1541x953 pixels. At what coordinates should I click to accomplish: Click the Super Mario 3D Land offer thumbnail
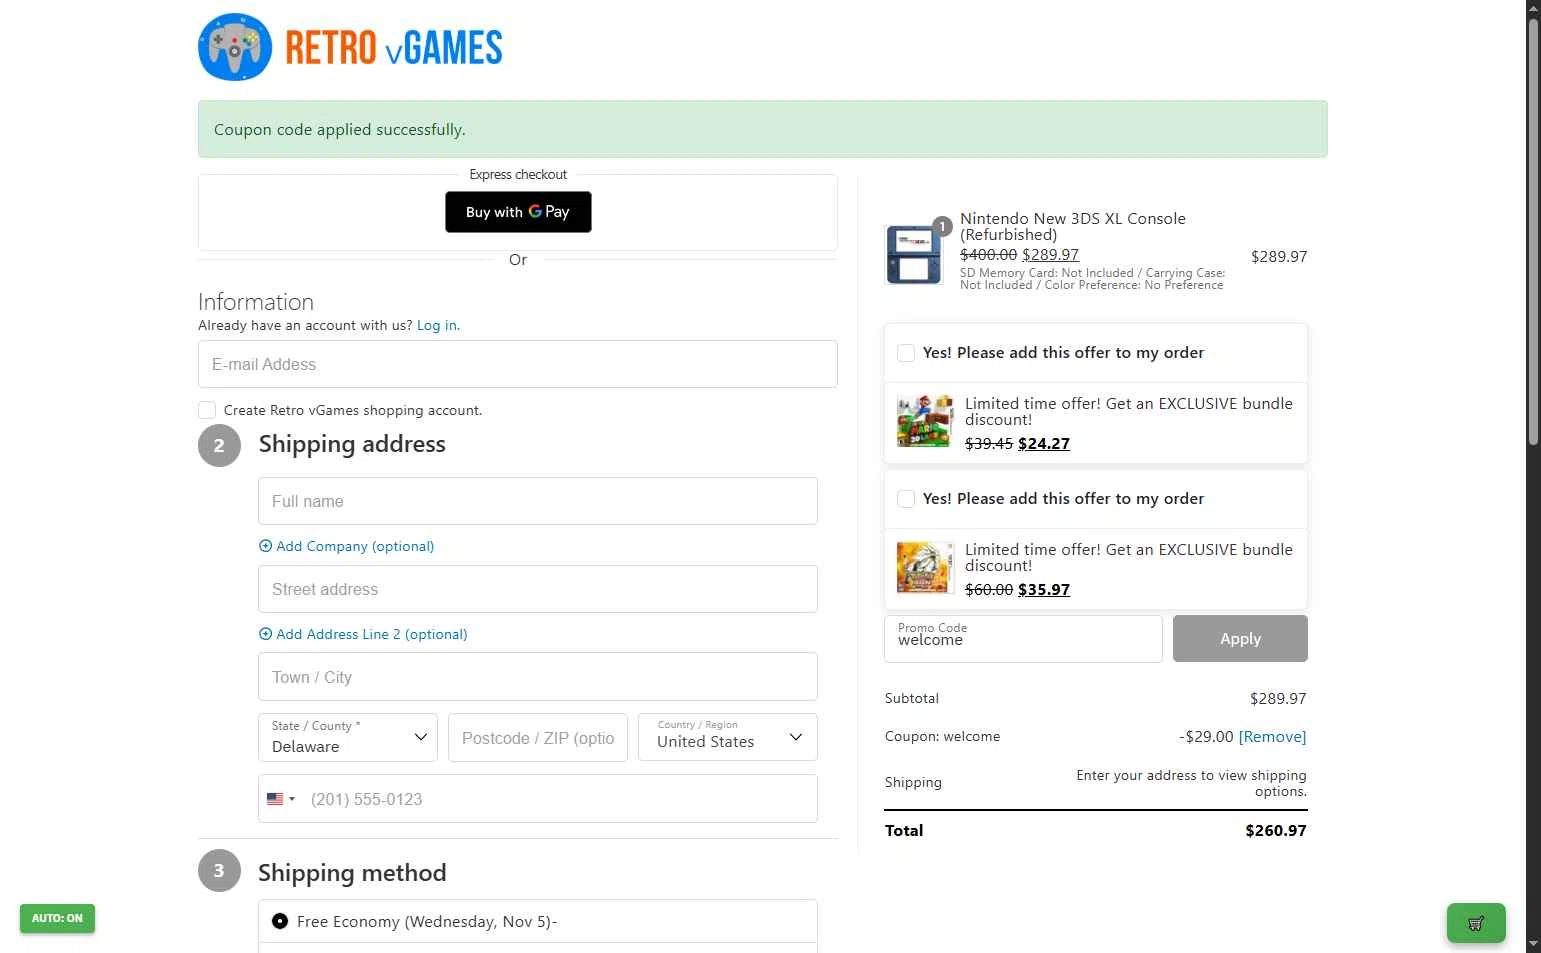pyautogui.click(x=925, y=421)
